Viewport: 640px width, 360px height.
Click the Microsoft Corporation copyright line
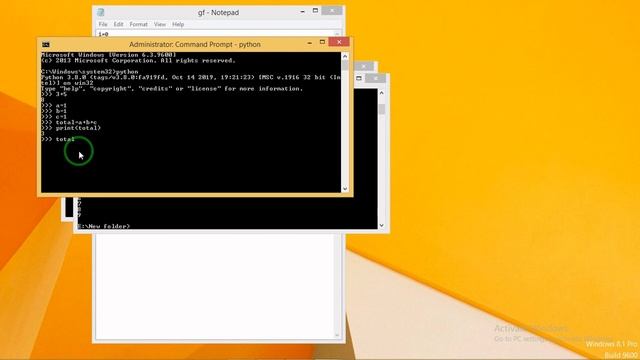tap(138, 60)
